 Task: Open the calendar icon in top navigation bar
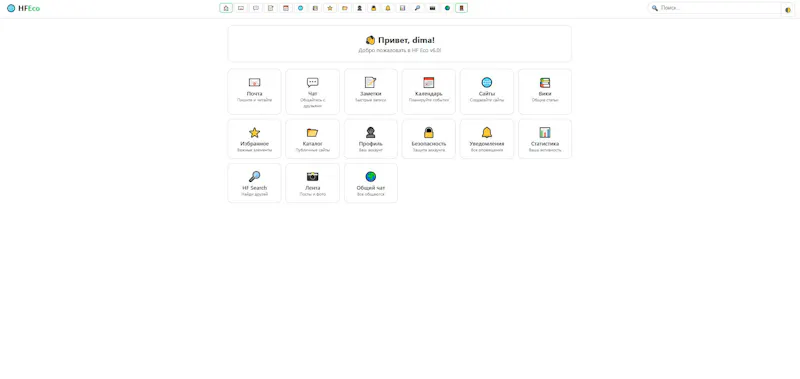point(286,8)
